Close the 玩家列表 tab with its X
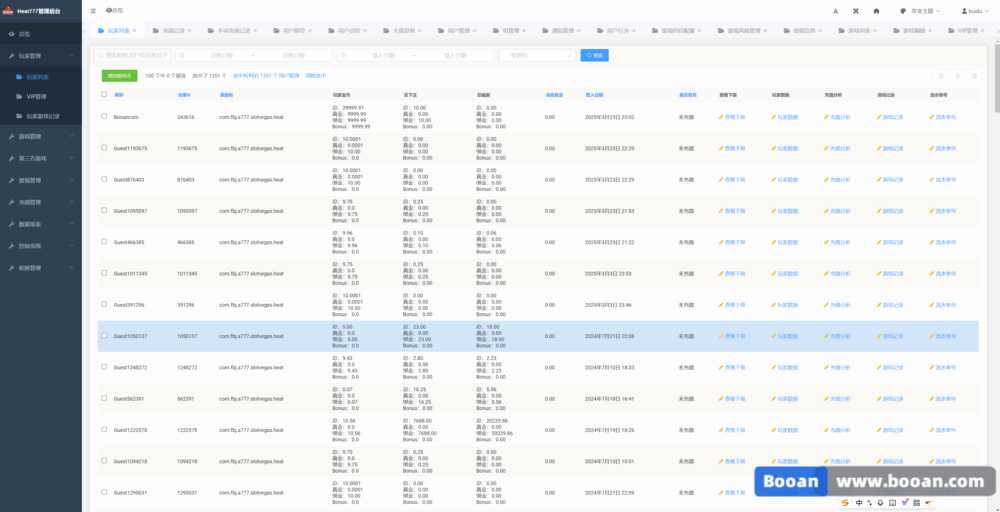 coord(135,31)
